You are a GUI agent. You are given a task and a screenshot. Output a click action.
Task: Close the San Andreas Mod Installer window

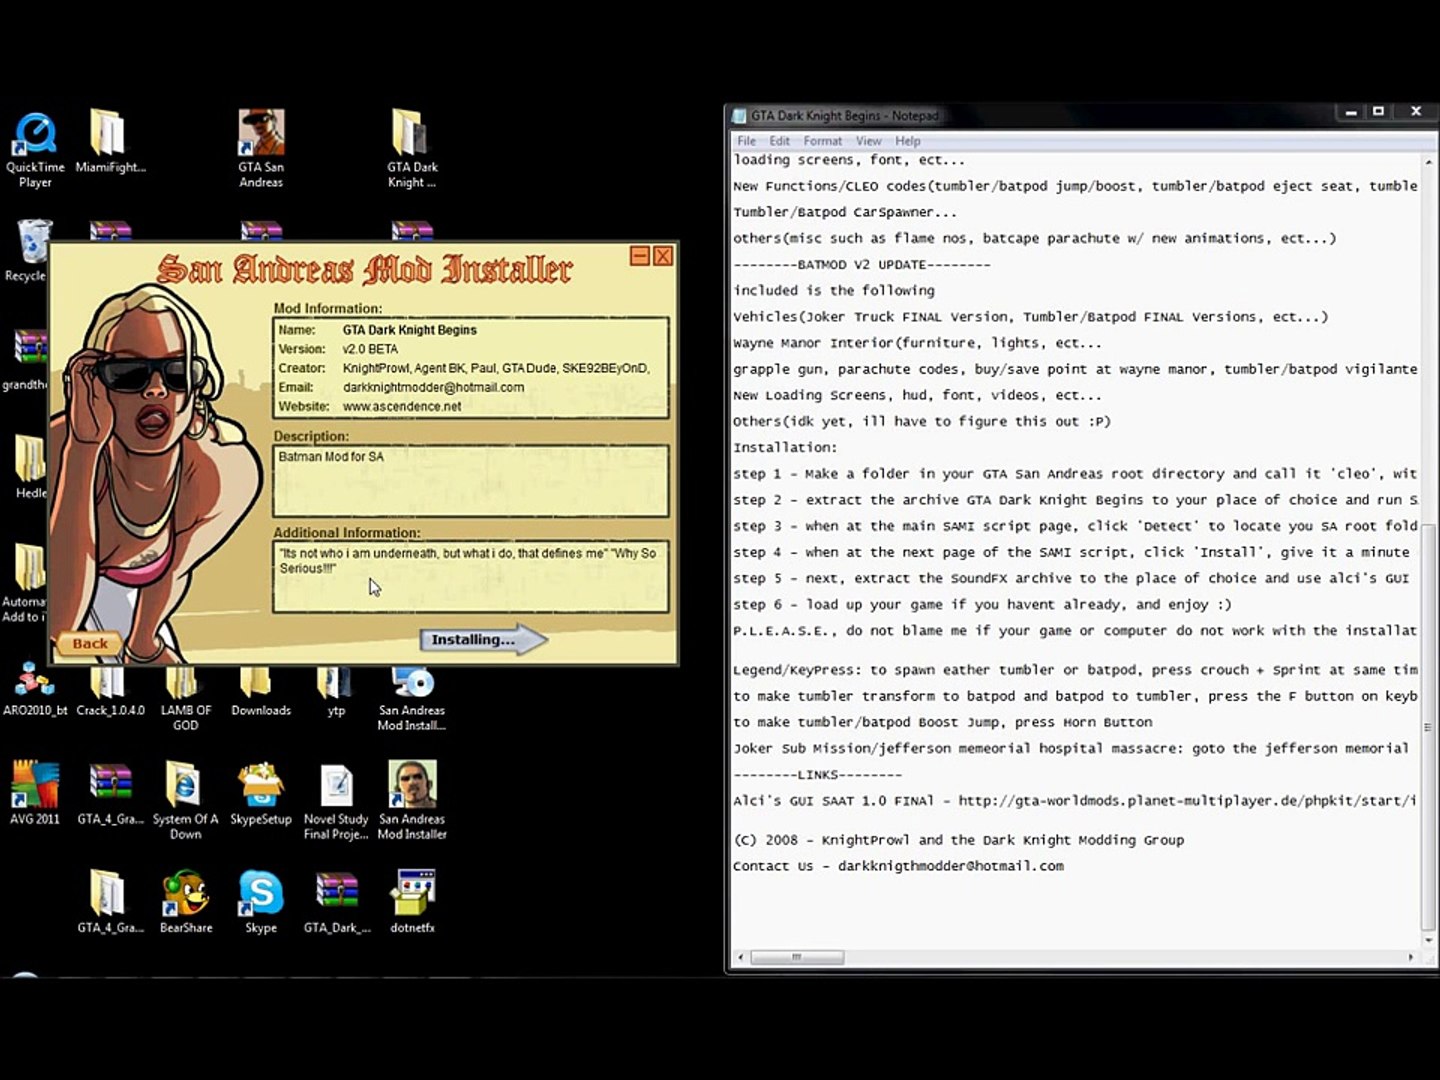coord(663,256)
